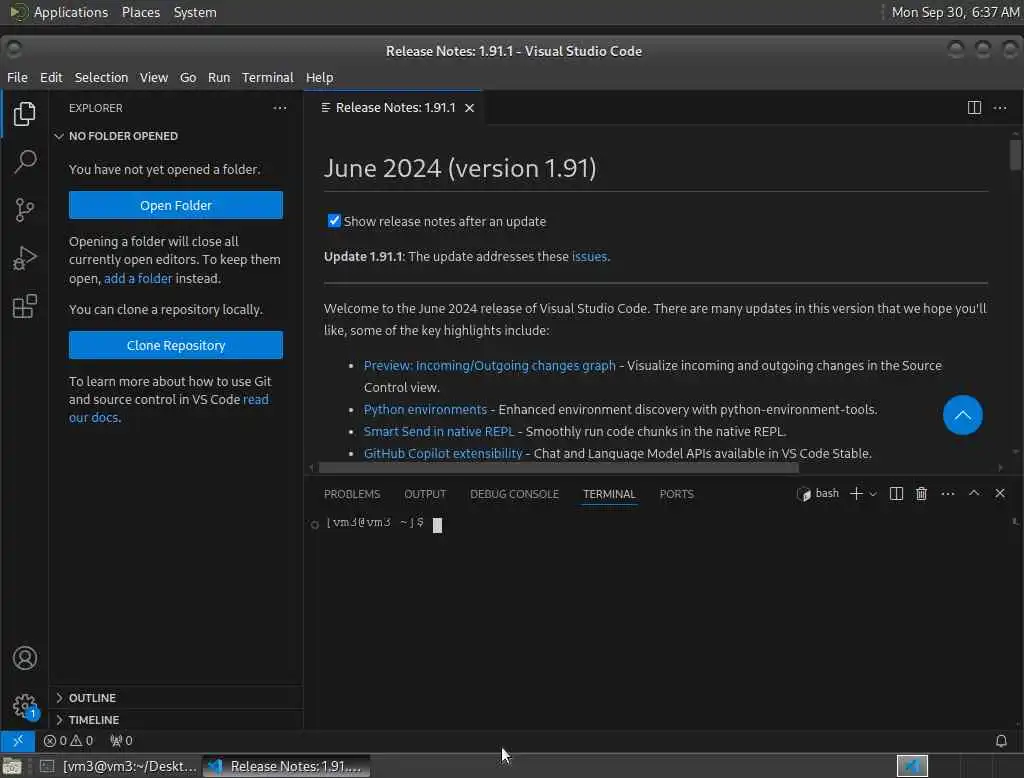Click the show desktop icon in taskbar
1024x778 pixels.
click(x=12, y=766)
